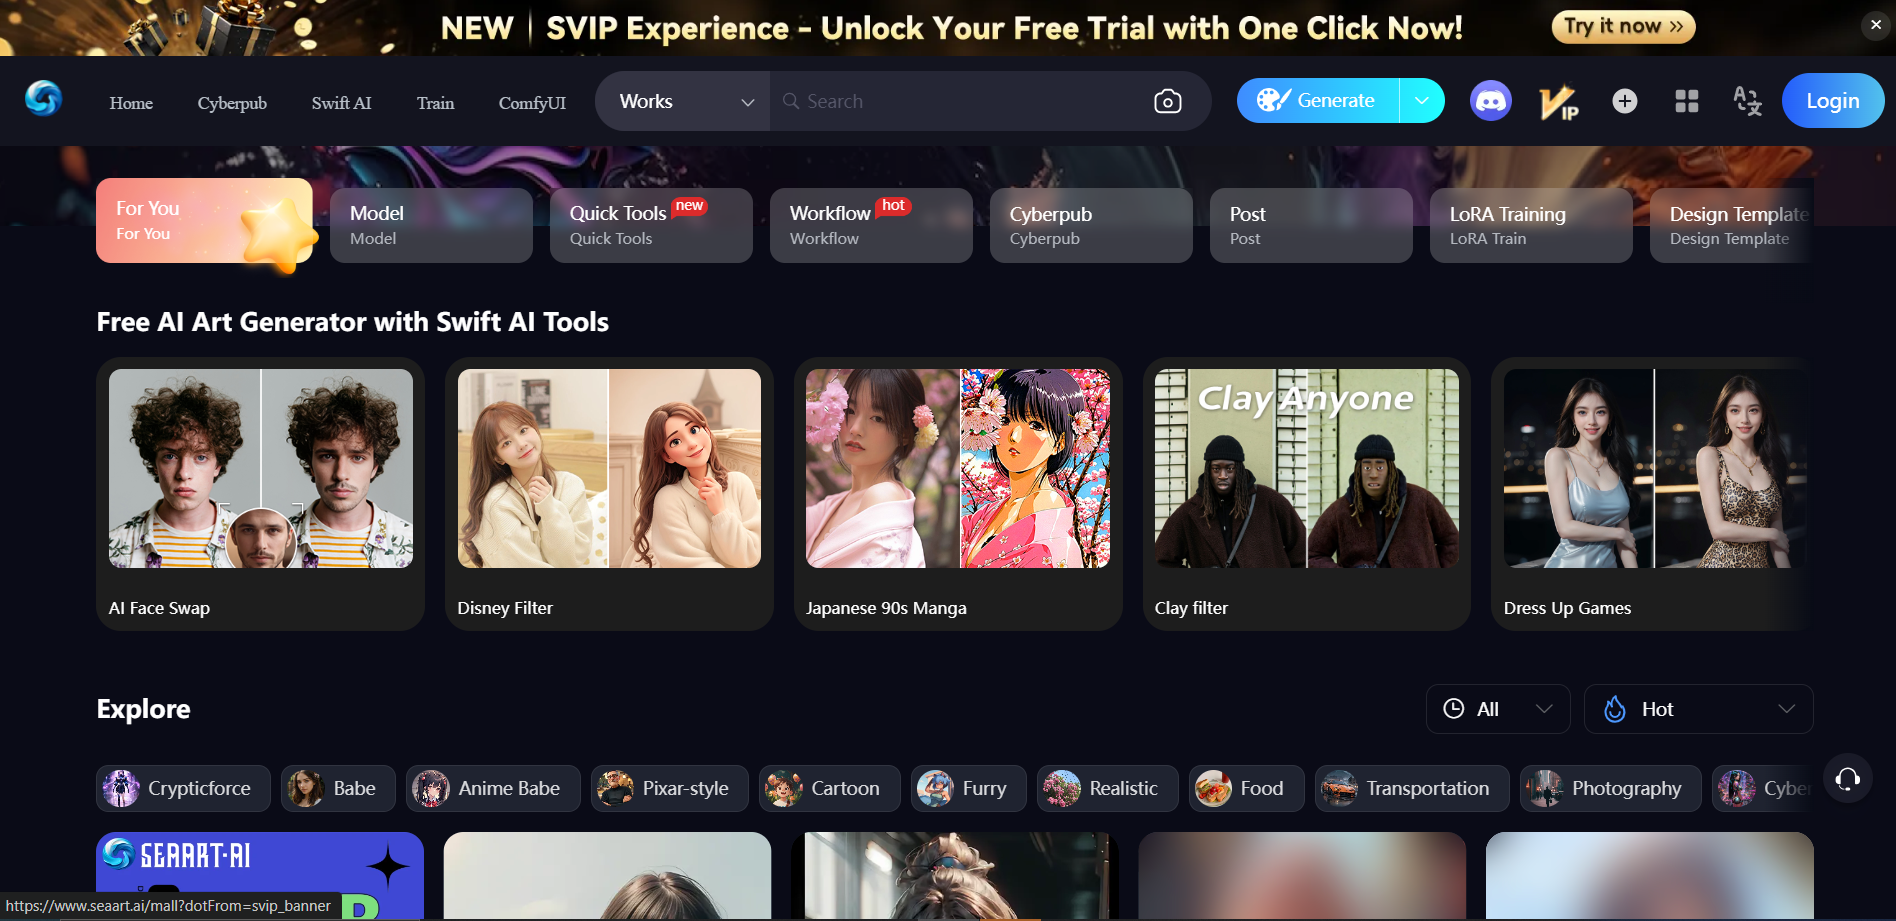Open the language translation icon
The width and height of the screenshot is (1896, 921).
point(1746,101)
